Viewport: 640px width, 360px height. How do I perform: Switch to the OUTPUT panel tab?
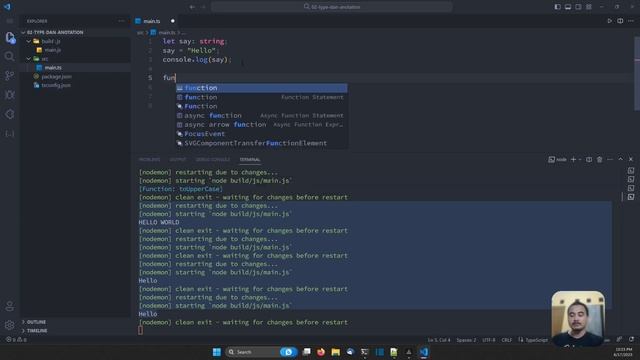[178, 160]
